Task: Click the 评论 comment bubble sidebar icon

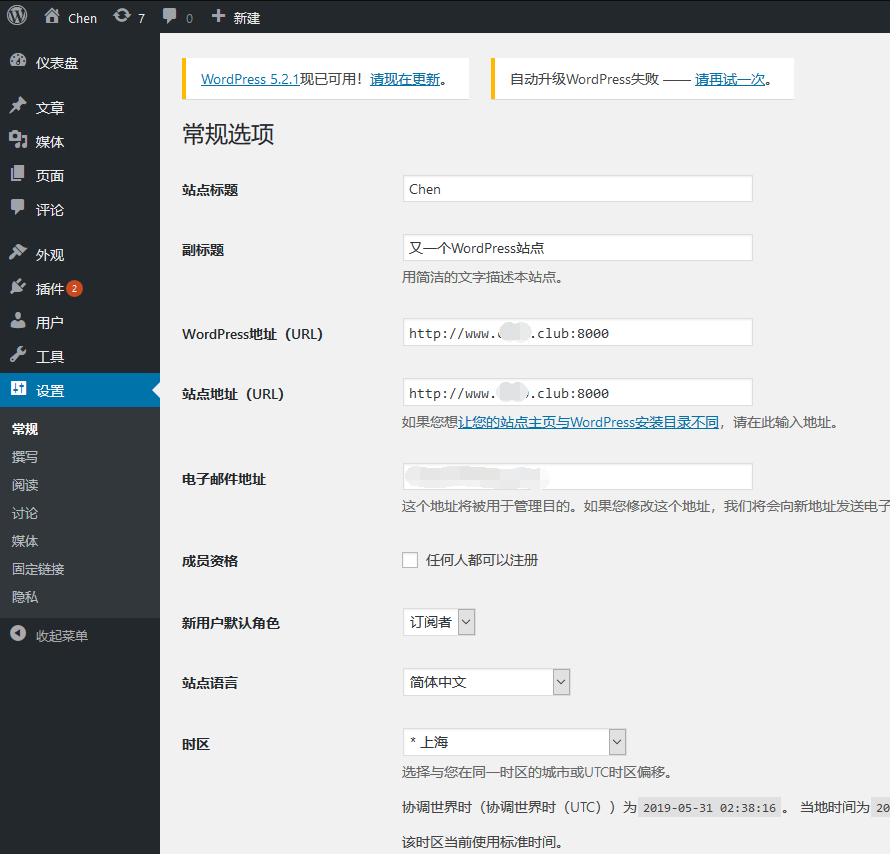Action: coord(18,207)
